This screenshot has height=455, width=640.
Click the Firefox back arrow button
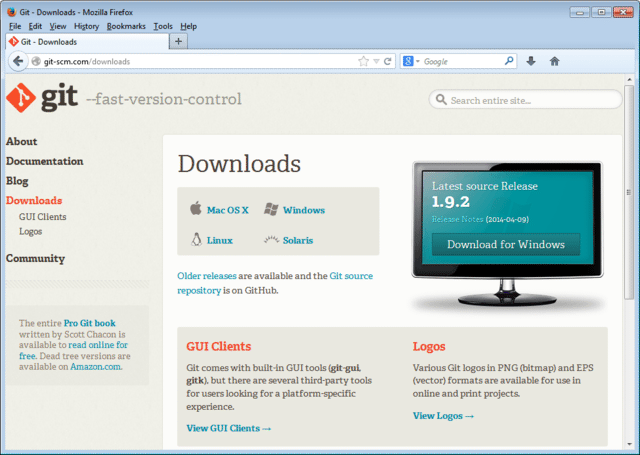click(x=18, y=62)
